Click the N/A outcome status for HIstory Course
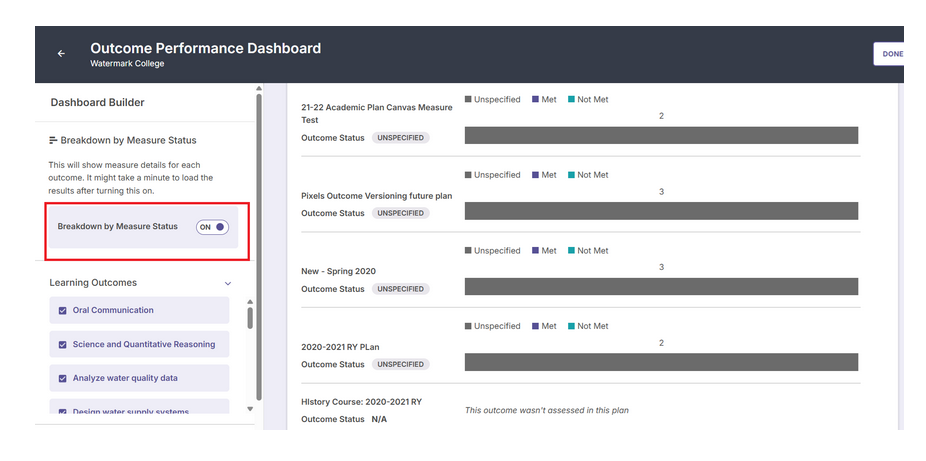Image resolution: width=926 pixels, height=461 pixels. (379, 420)
